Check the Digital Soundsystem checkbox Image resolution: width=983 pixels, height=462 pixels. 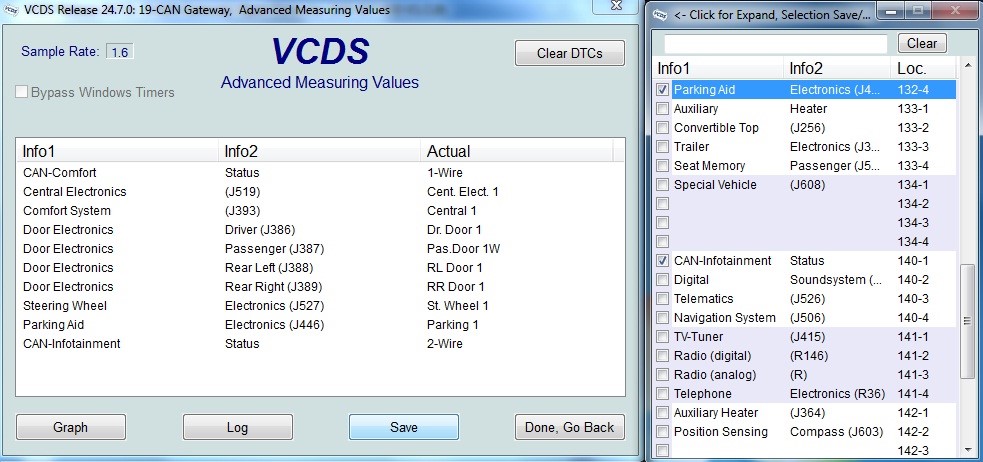pyautogui.click(x=663, y=280)
